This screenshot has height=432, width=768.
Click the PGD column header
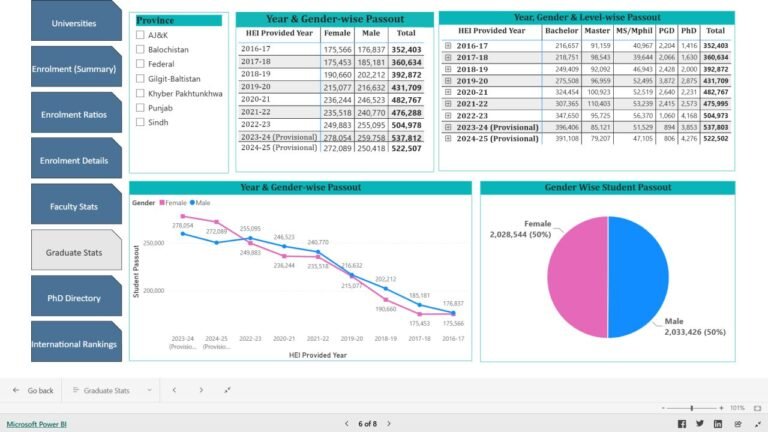[x=666, y=30]
